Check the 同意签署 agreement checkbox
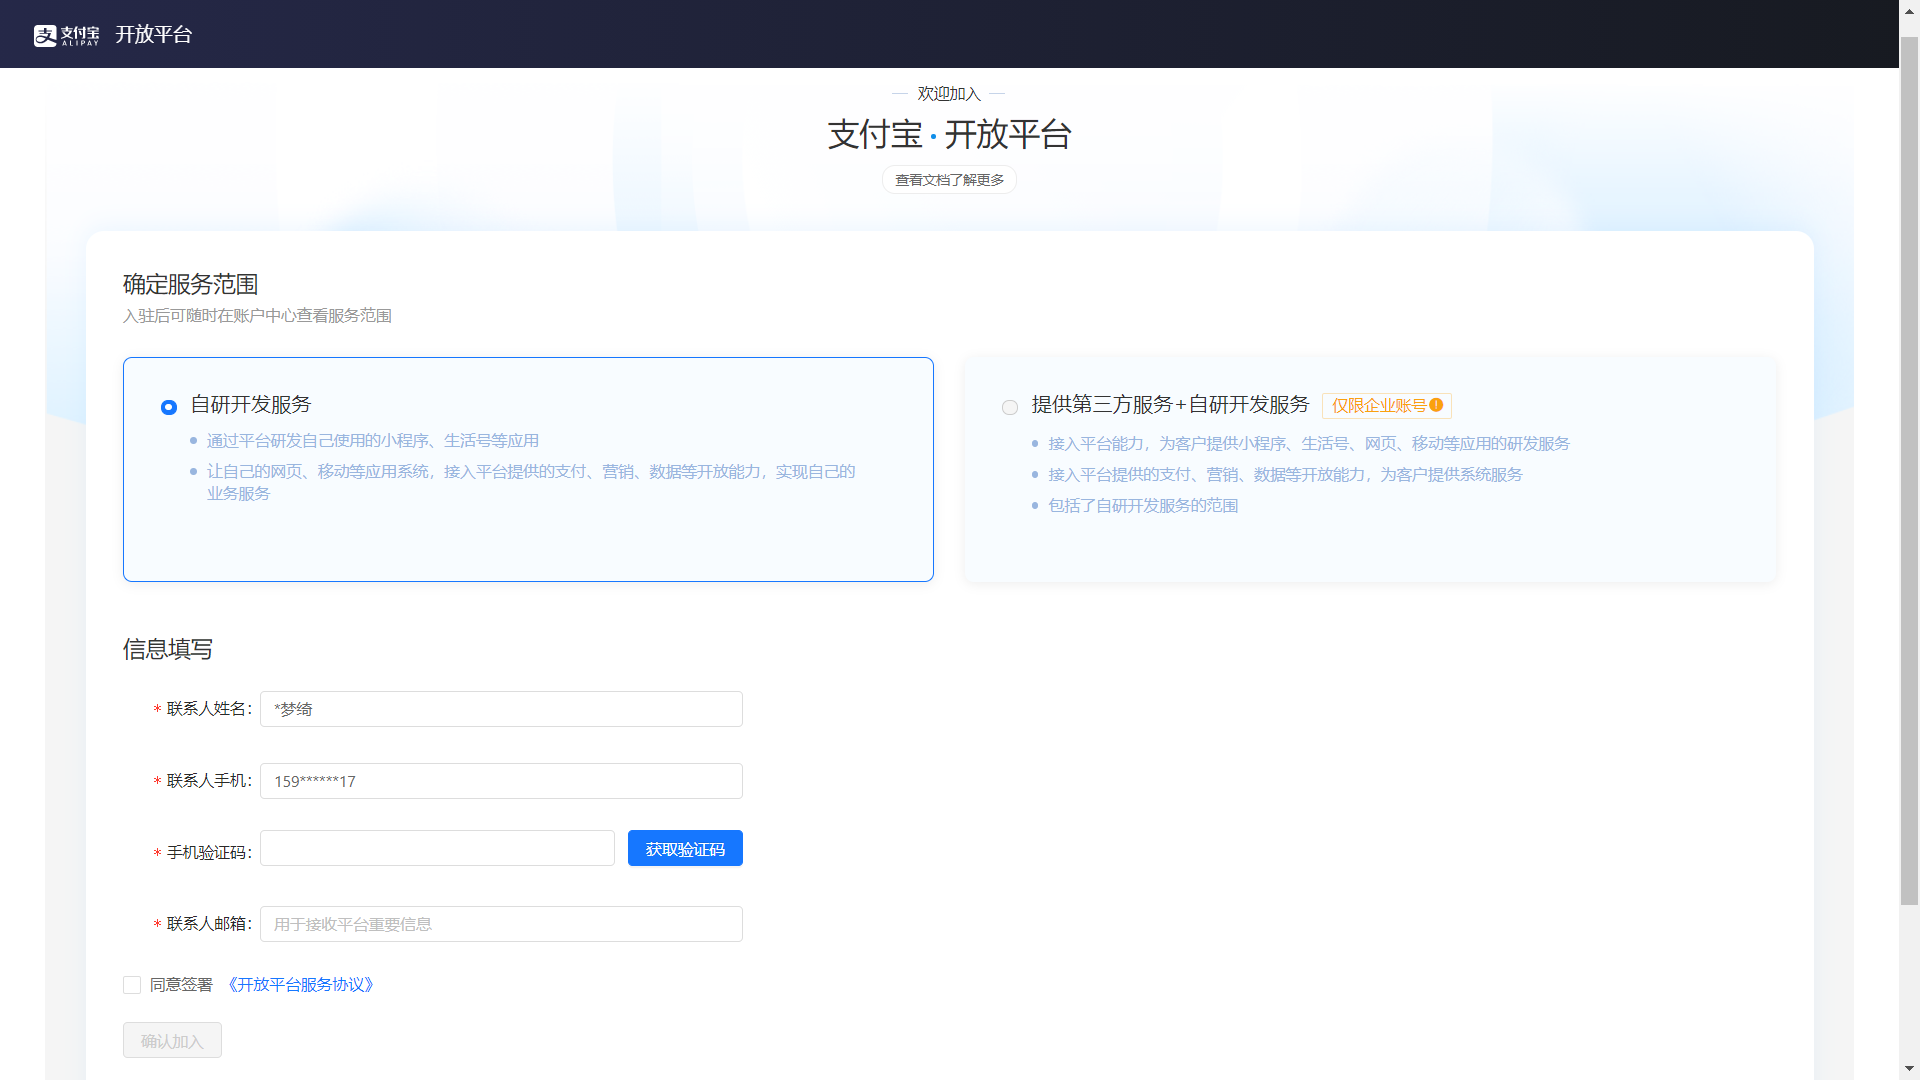 click(x=132, y=985)
